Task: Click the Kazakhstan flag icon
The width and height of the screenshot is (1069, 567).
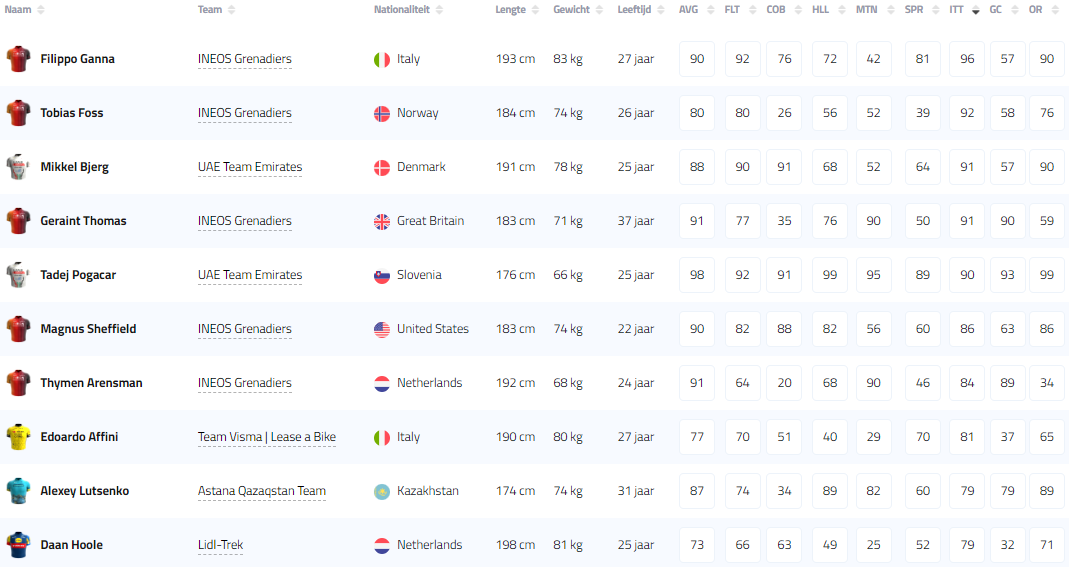Action: point(381,491)
